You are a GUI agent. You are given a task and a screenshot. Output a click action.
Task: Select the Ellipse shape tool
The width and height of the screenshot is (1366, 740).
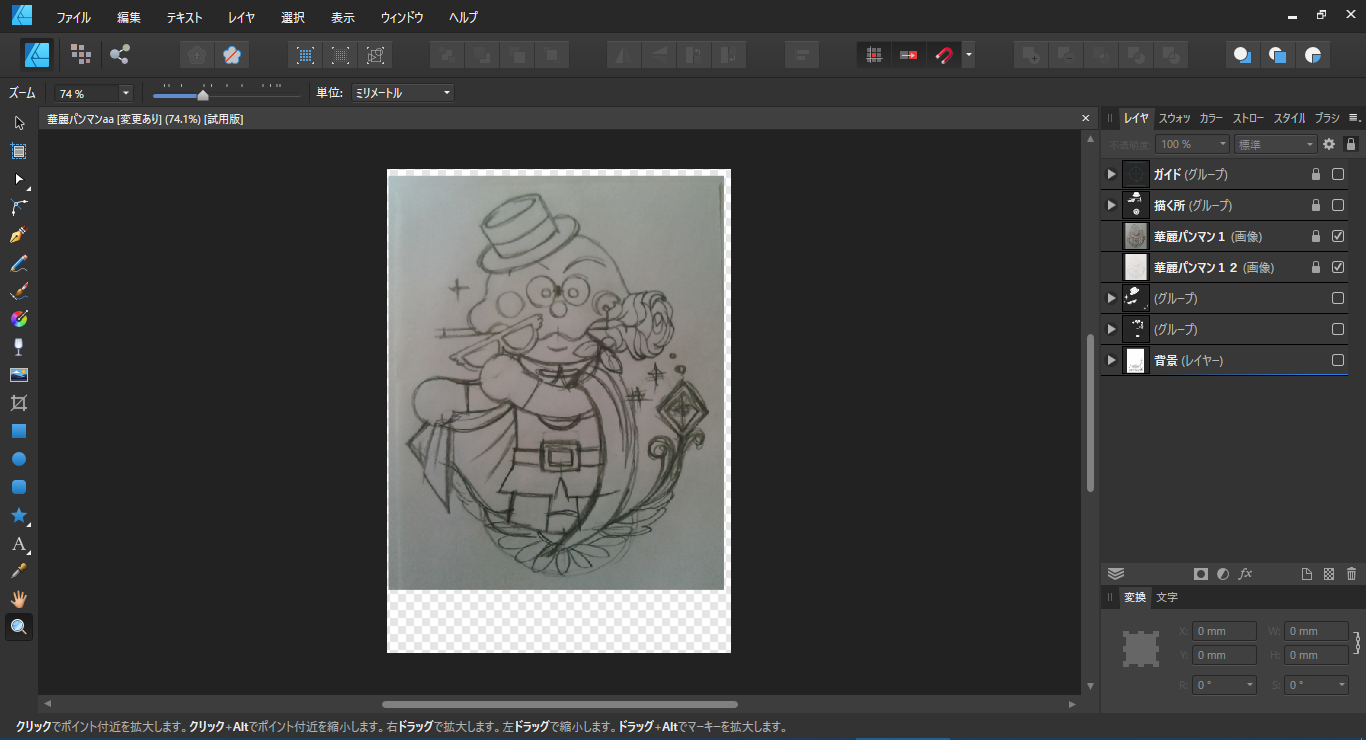click(18, 459)
